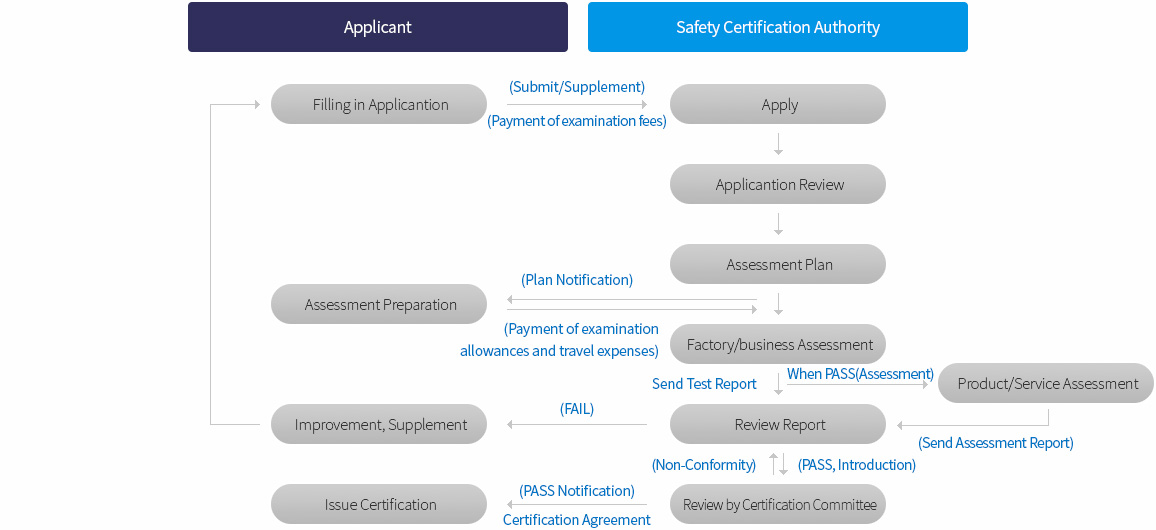Click allowances and travel expenses) text
Image resolution: width=1156 pixels, height=530 pixels.
[560, 351]
